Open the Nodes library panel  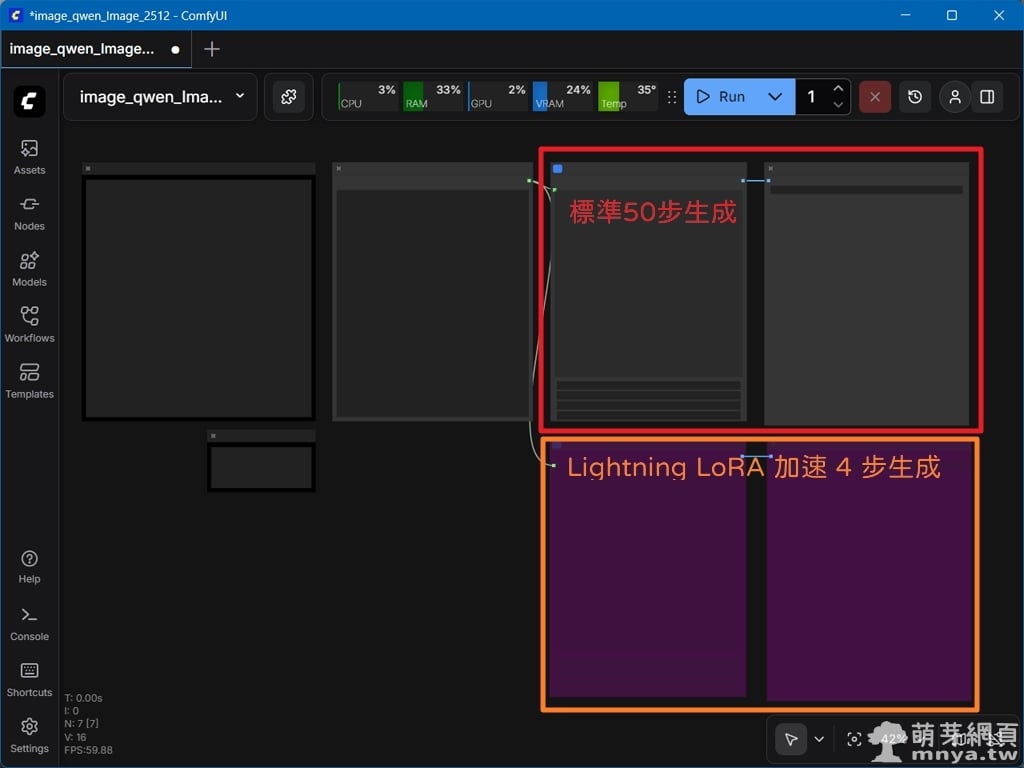coord(29,213)
